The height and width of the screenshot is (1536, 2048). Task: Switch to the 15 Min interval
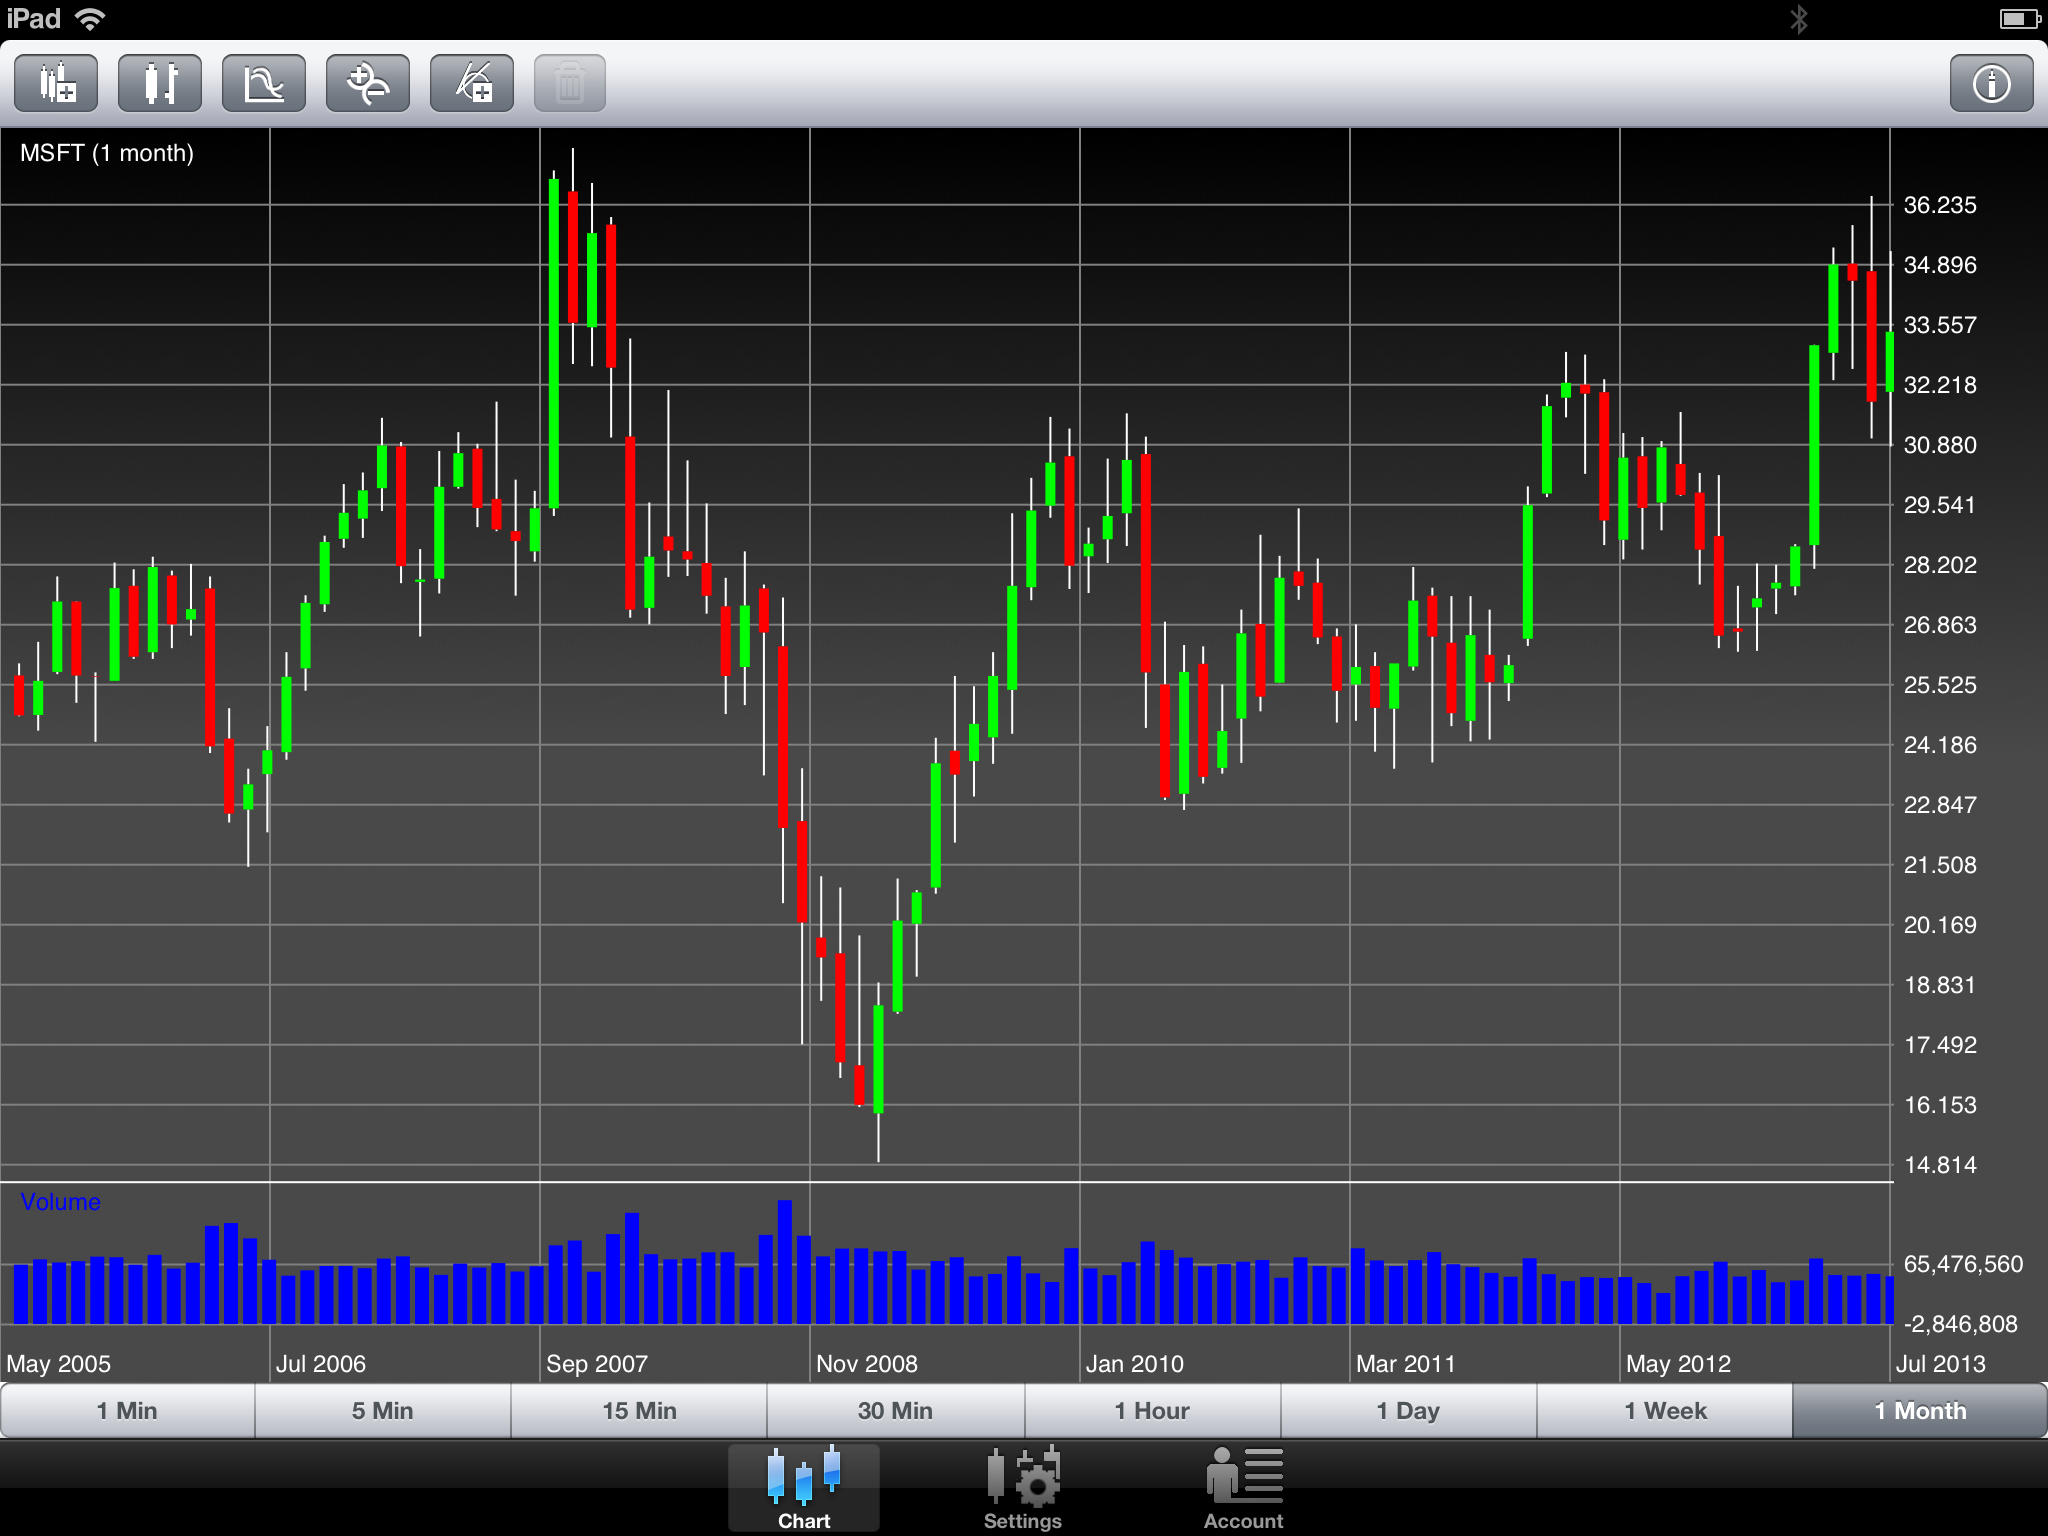point(639,1410)
